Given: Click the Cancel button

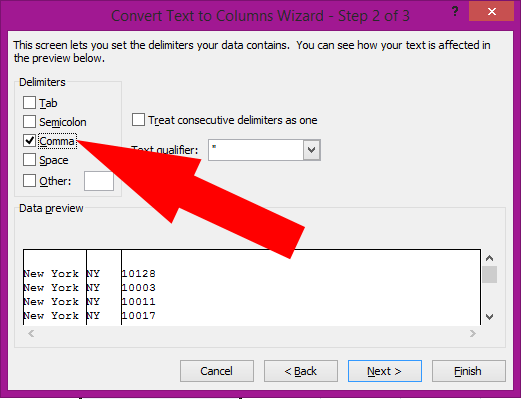Looking at the screenshot, I should coord(217,371).
